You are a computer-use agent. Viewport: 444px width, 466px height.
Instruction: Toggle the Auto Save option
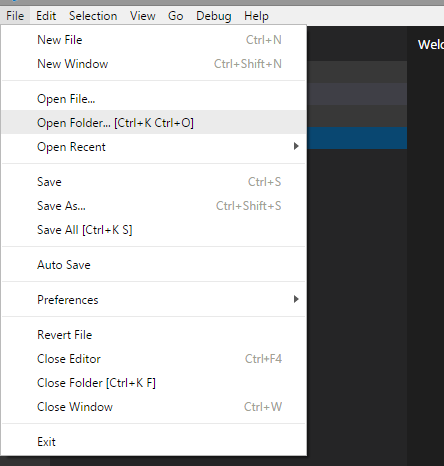pyautogui.click(x=154, y=265)
